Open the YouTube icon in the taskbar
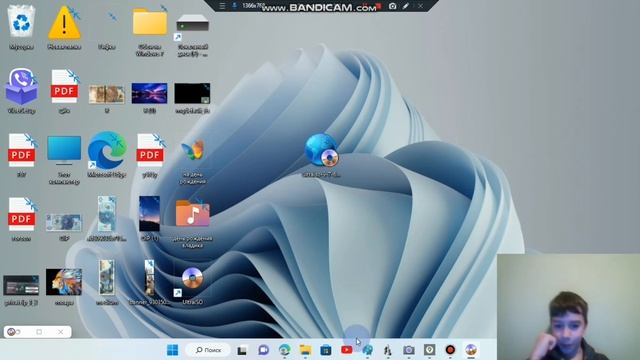 tap(347, 350)
